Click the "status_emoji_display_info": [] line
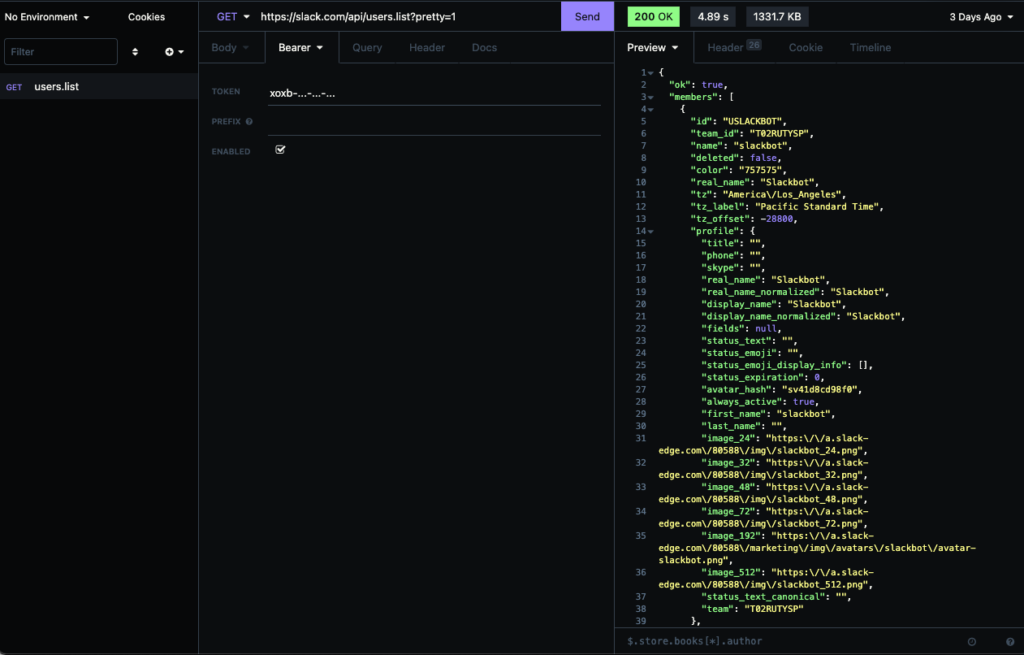 pos(788,365)
